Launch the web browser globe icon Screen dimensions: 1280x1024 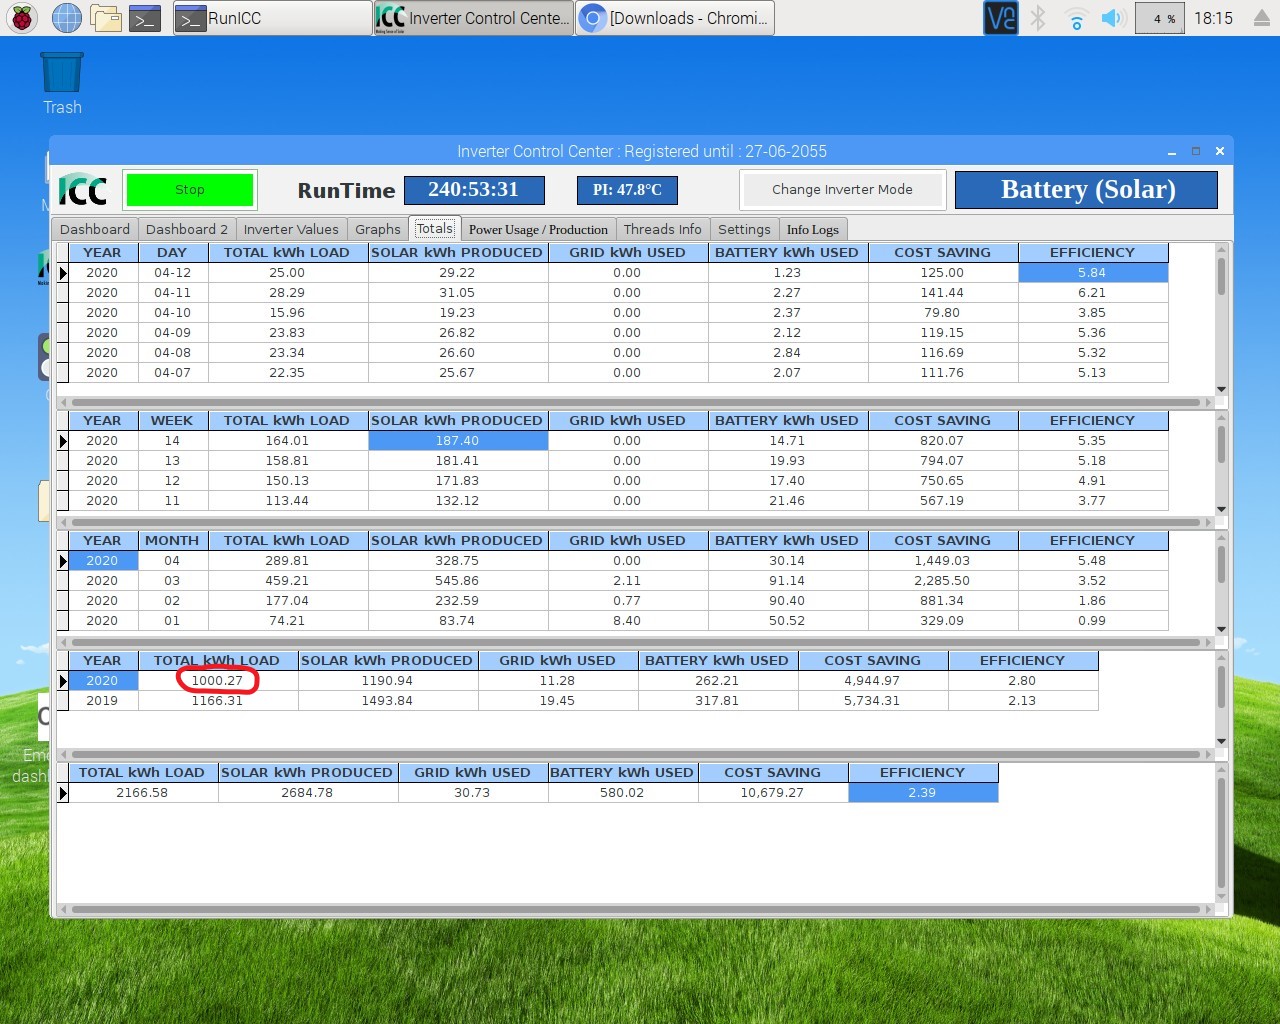click(67, 18)
